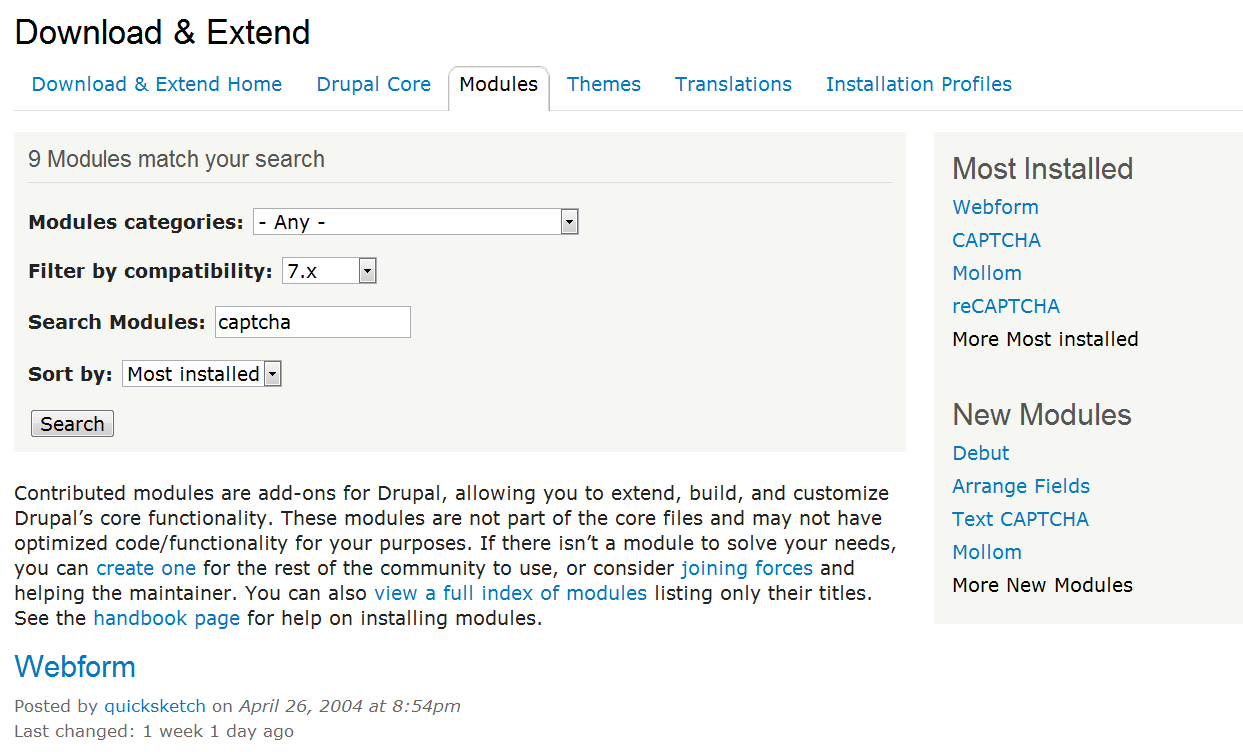Click the More New Modules link
The image size is (1243, 752).
click(x=1042, y=585)
